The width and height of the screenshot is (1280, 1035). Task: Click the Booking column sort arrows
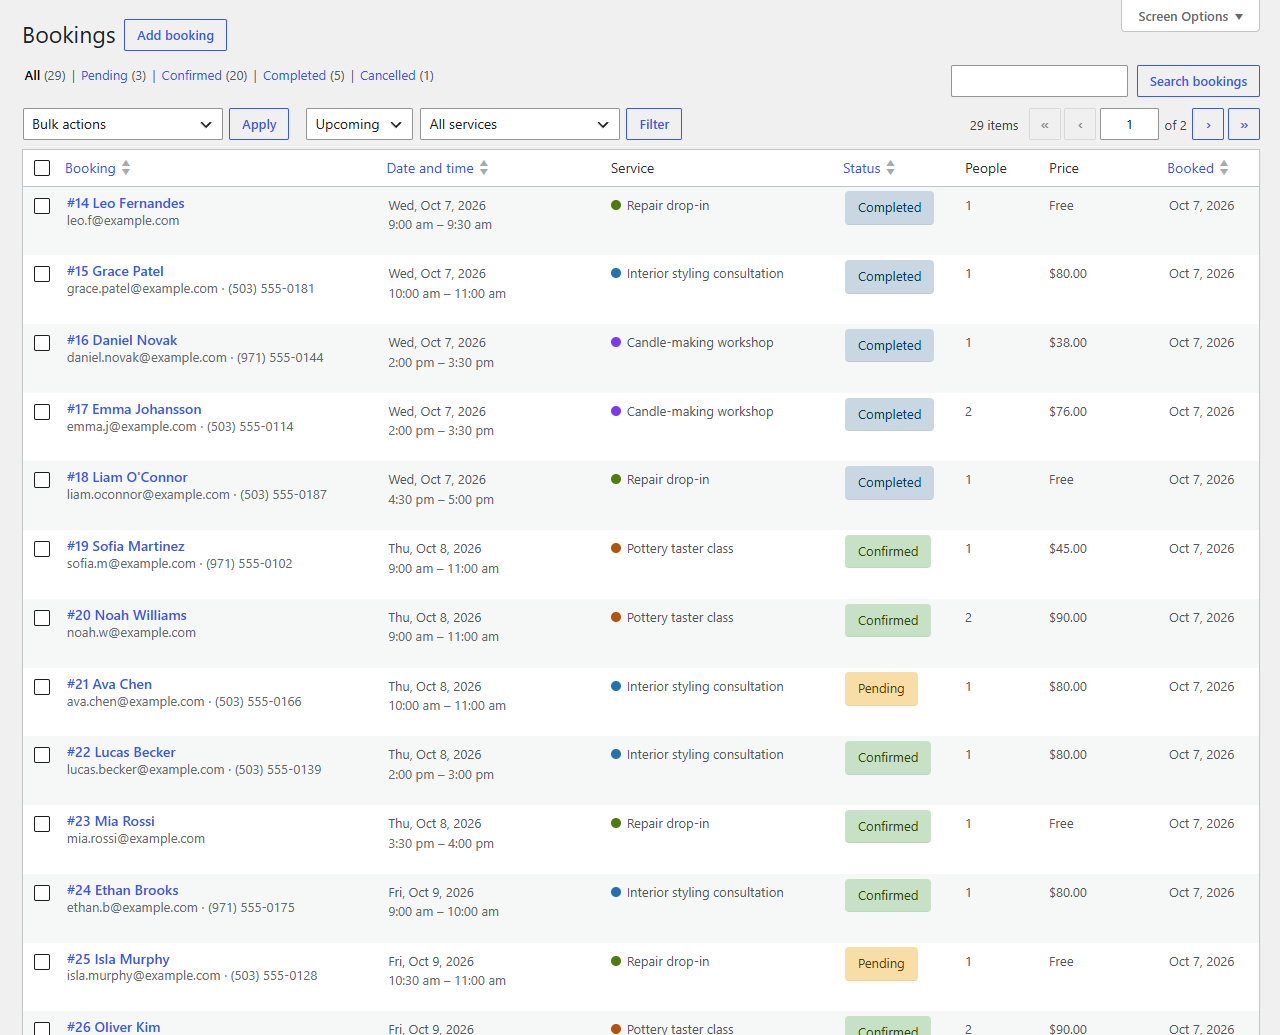(x=126, y=168)
